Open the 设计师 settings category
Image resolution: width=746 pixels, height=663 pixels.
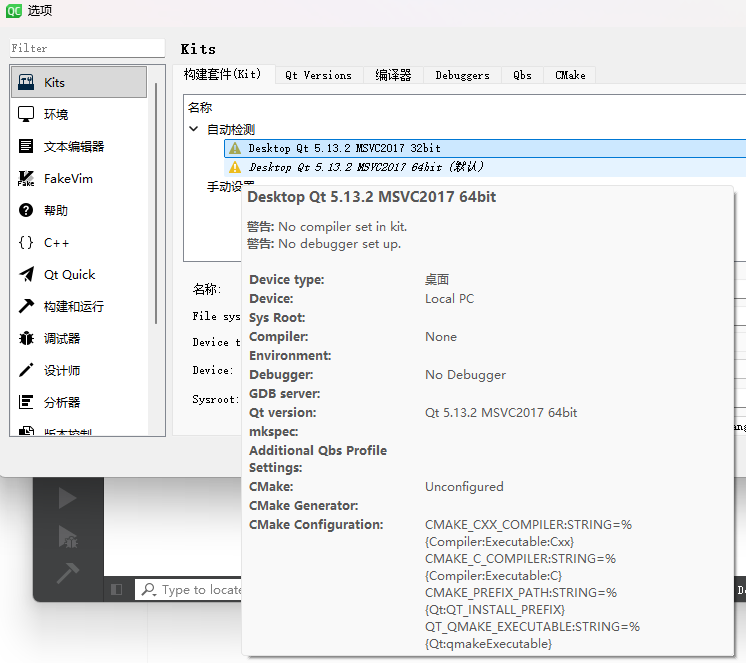click(79, 370)
